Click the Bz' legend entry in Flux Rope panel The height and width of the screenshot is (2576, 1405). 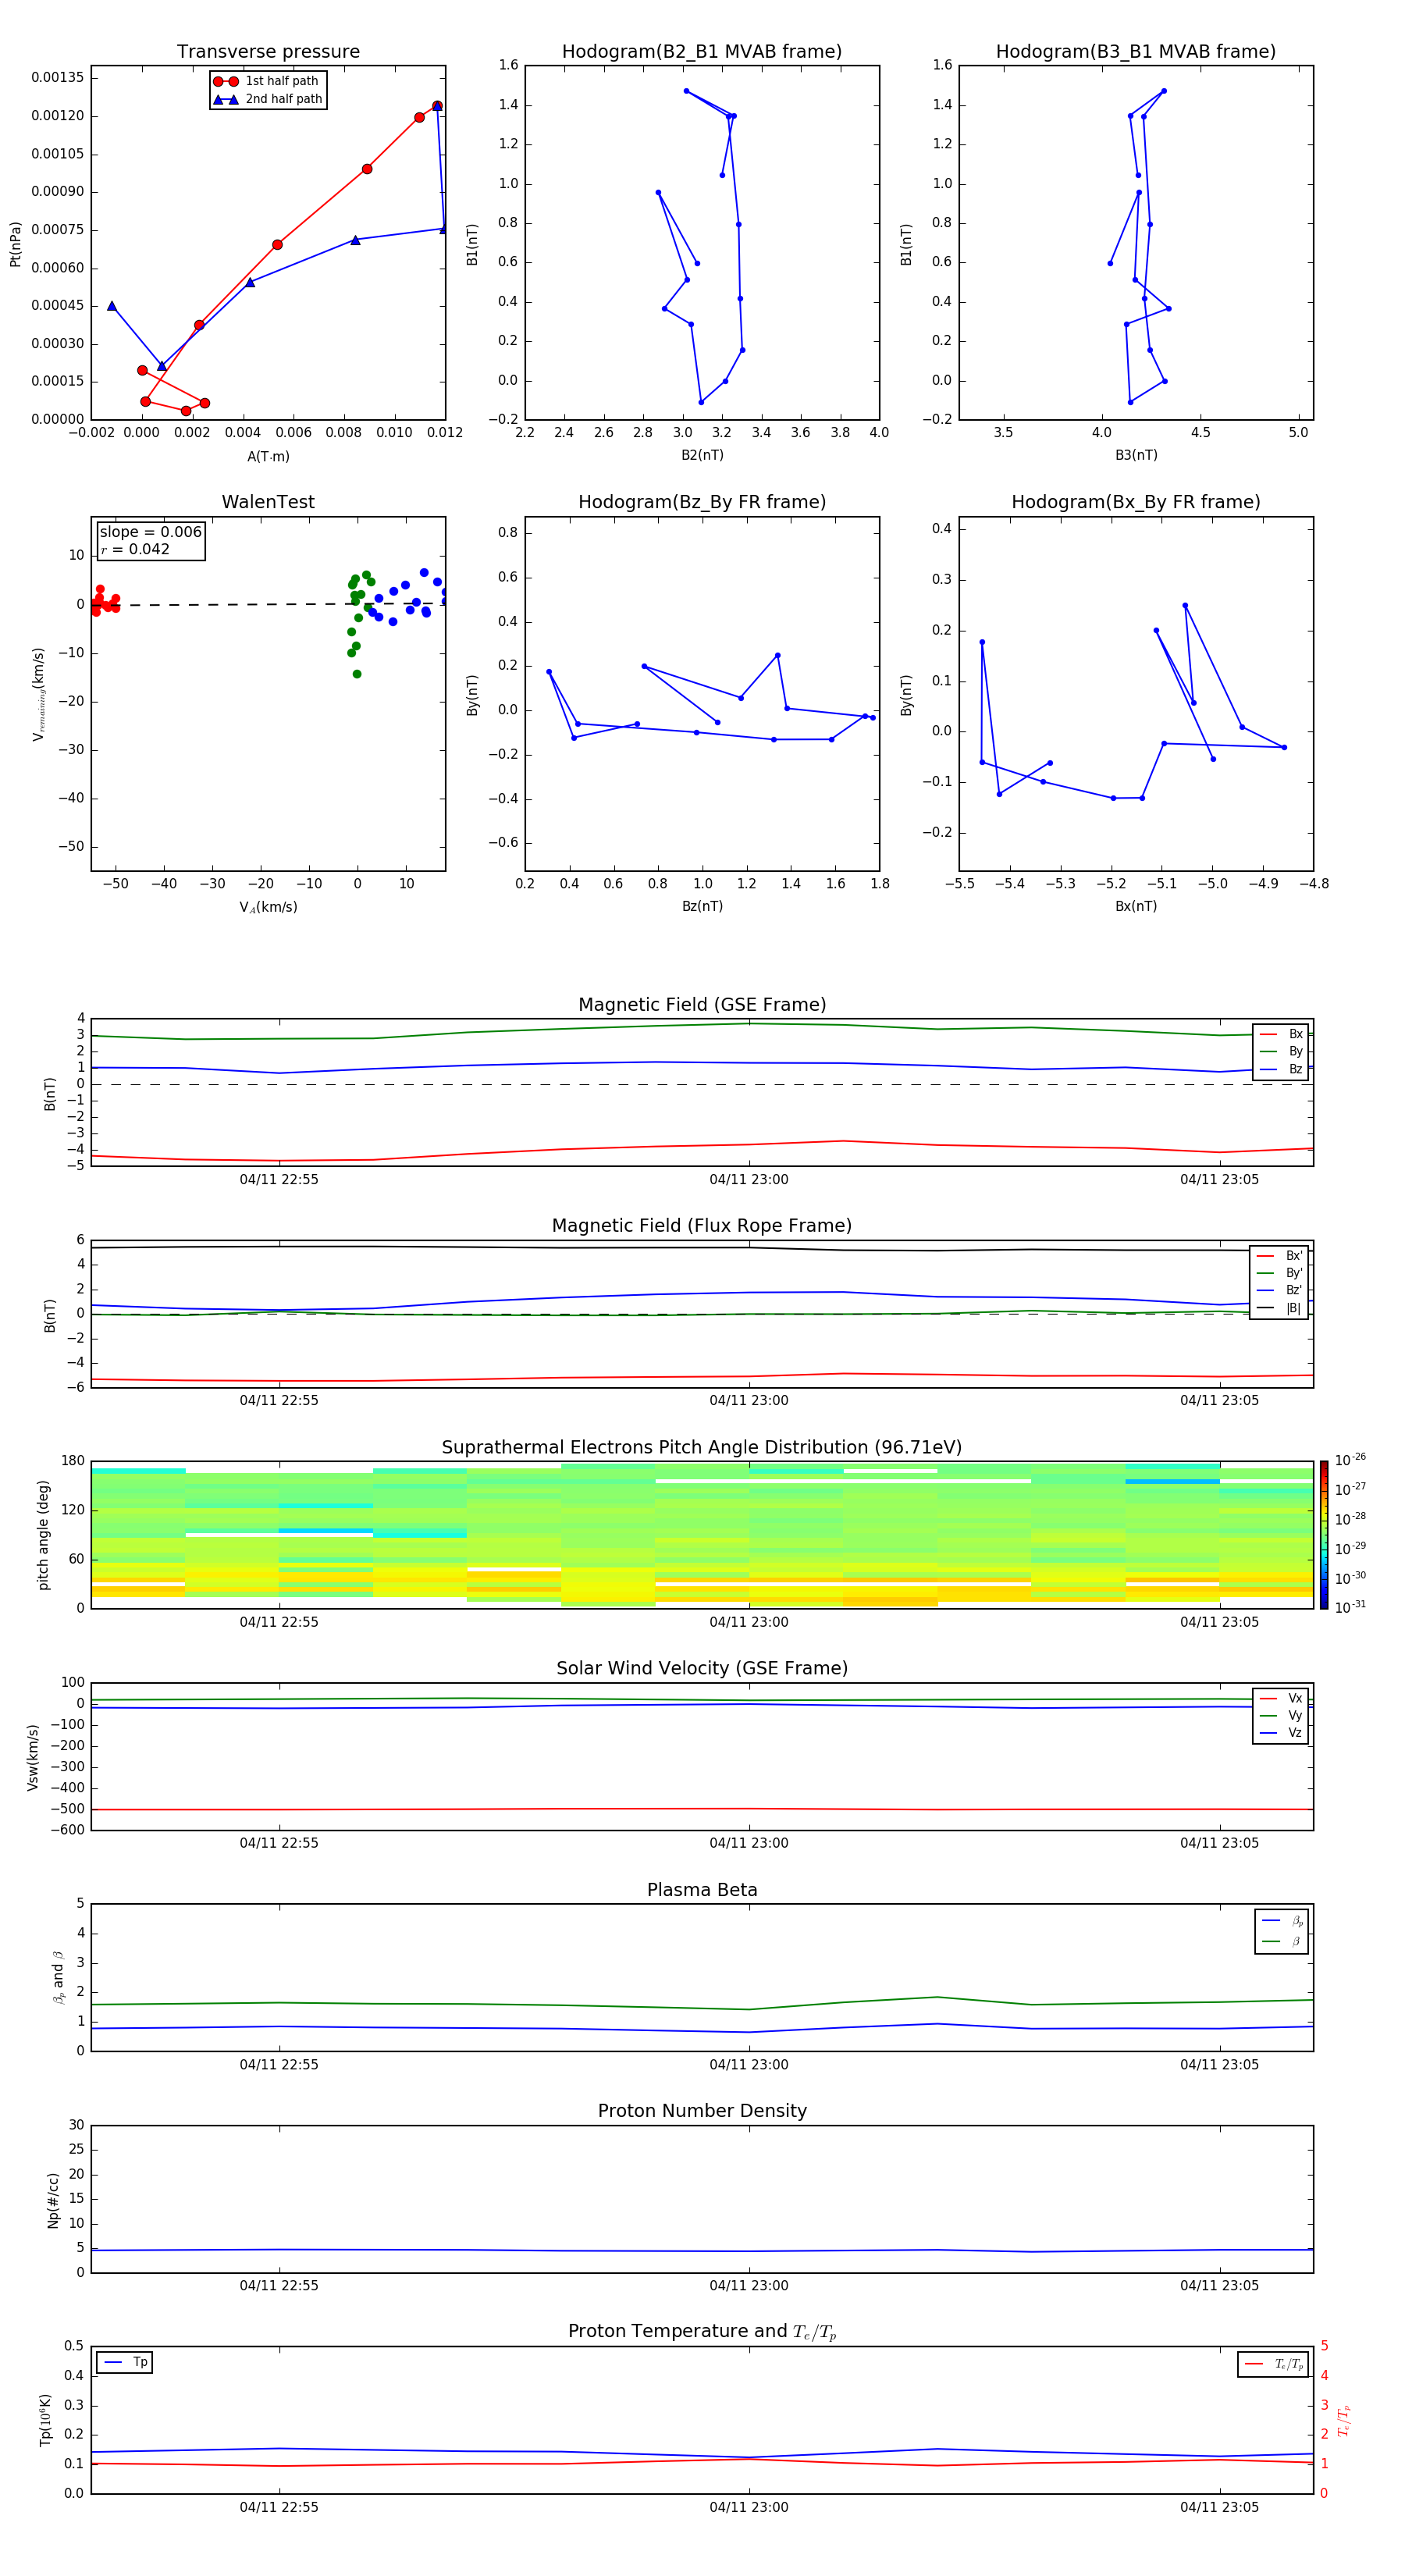coord(1279,1290)
